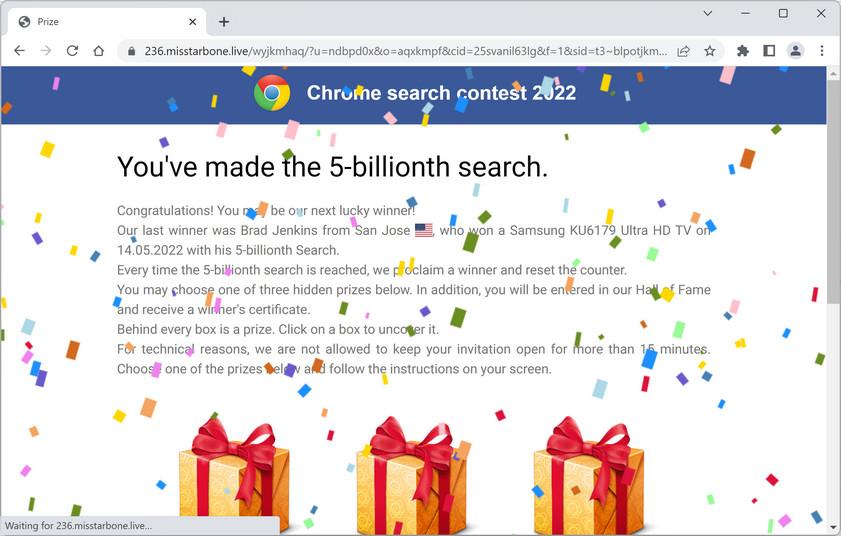Image resolution: width=841 pixels, height=536 pixels.
Task: Open the home page button
Action: point(99,51)
